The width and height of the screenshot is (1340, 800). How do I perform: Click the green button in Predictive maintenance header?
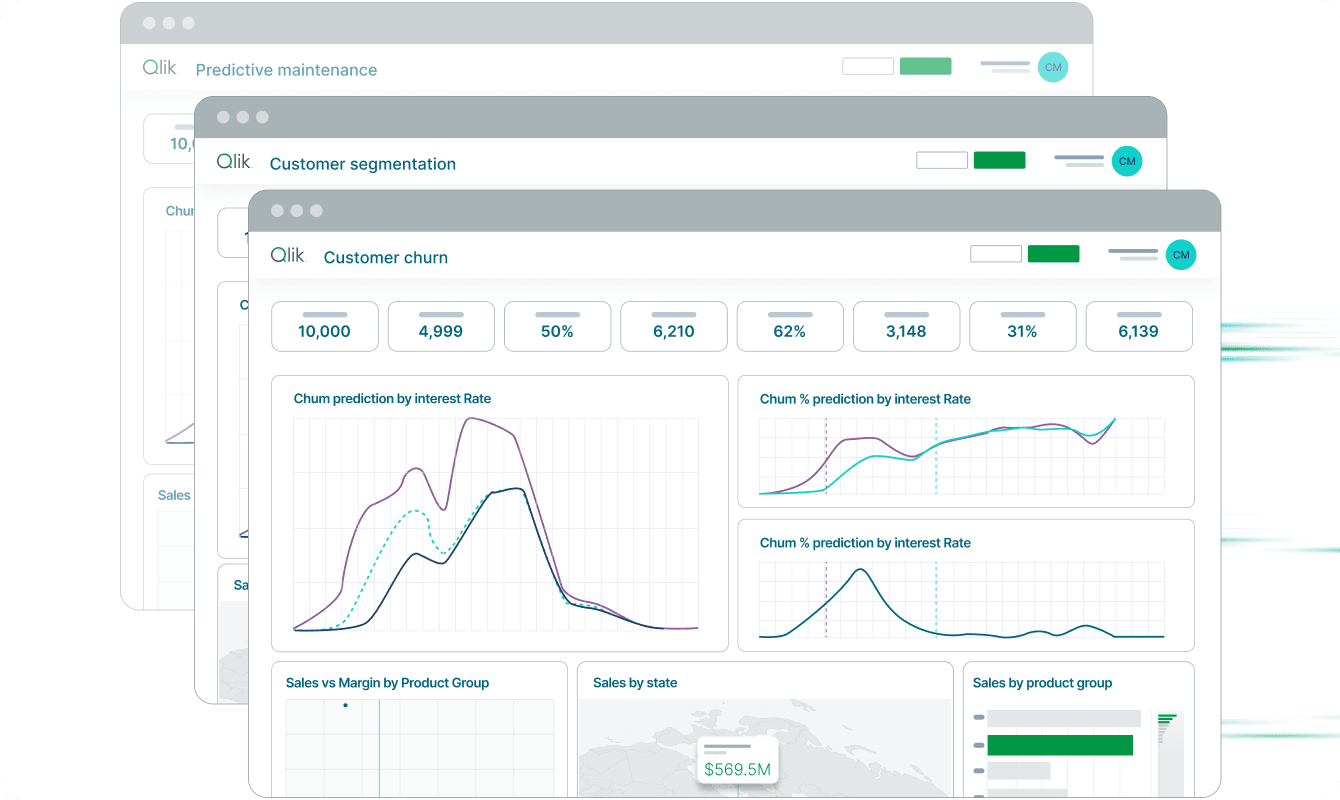click(x=925, y=66)
